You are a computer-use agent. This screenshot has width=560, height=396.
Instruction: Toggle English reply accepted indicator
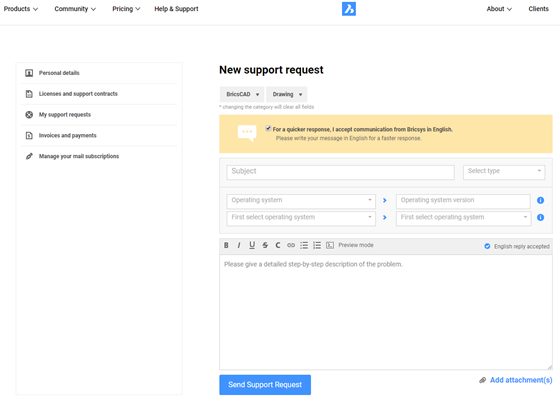pos(487,246)
